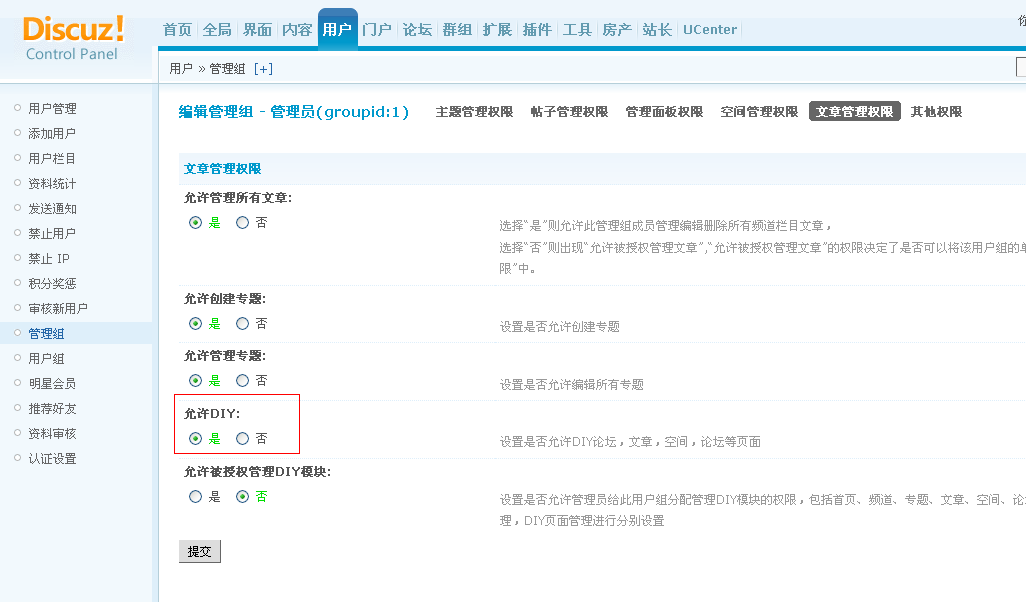Open 发送通知 in the sidebar
Image resolution: width=1026 pixels, height=602 pixels.
click(x=52, y=209)
